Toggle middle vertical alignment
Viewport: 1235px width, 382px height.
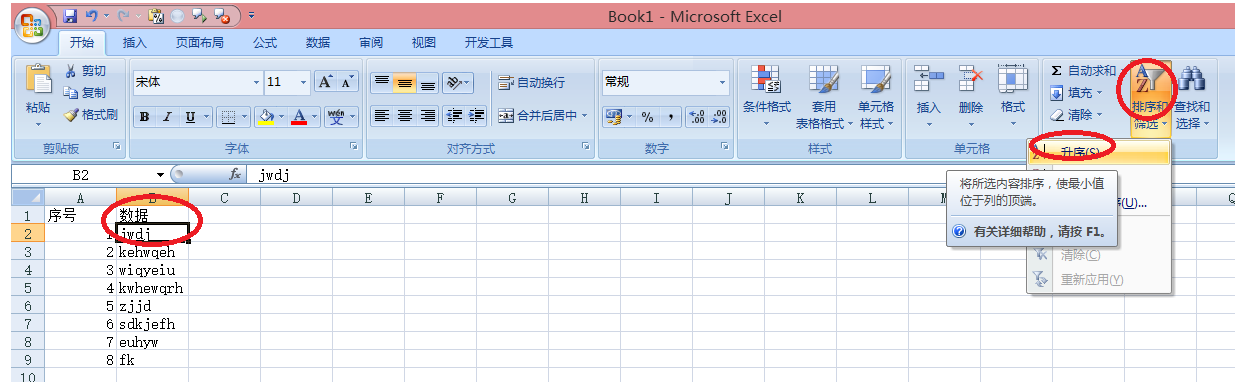click(x=404, y=82)
